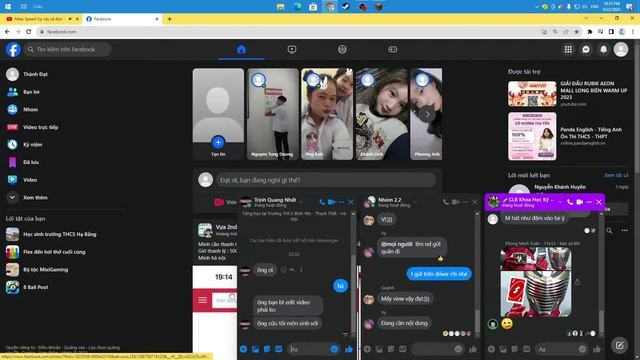Viewport: 640px width, 360px height.
Task: Click the 'Tạo tin' create story card
Action: point(218,114)
